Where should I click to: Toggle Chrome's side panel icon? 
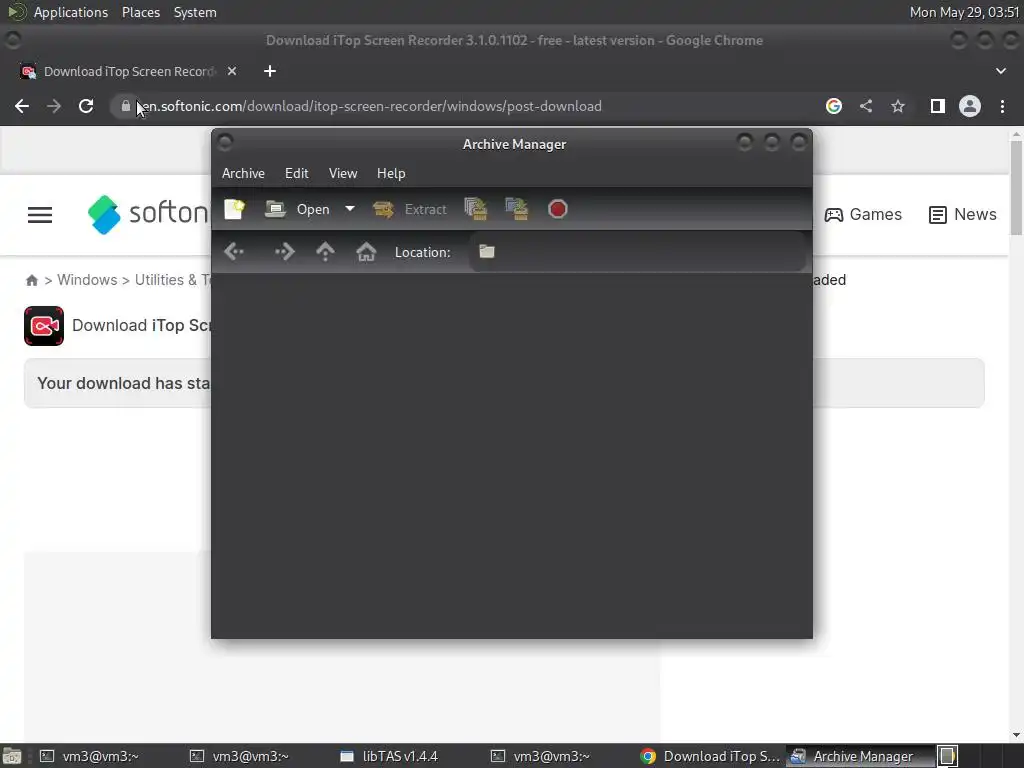click(x=938, y=106)
